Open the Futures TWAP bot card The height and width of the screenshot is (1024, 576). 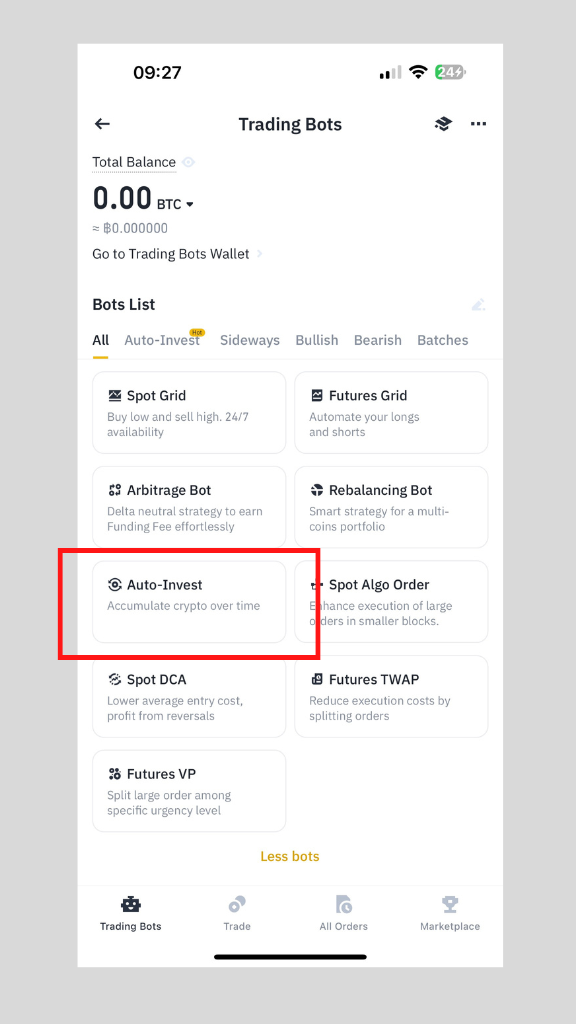click(x=391, y=696)
